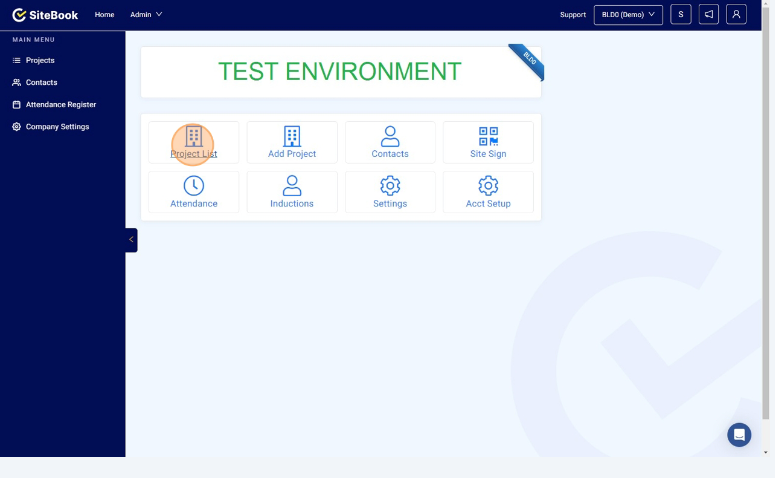
Task: Select Attendance Register in sidebar
Action: coord(60,104)
